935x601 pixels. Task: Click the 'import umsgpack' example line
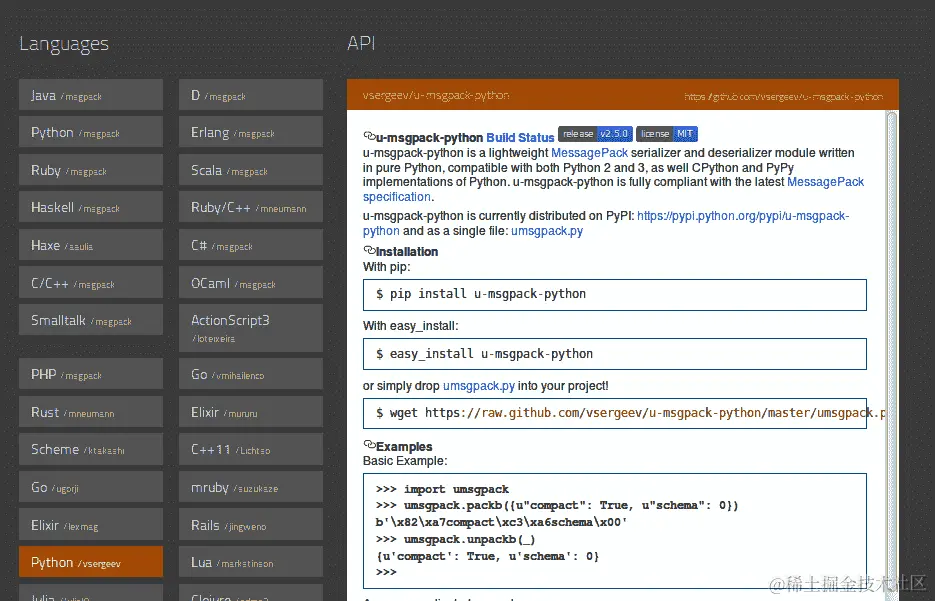point(442,489)
